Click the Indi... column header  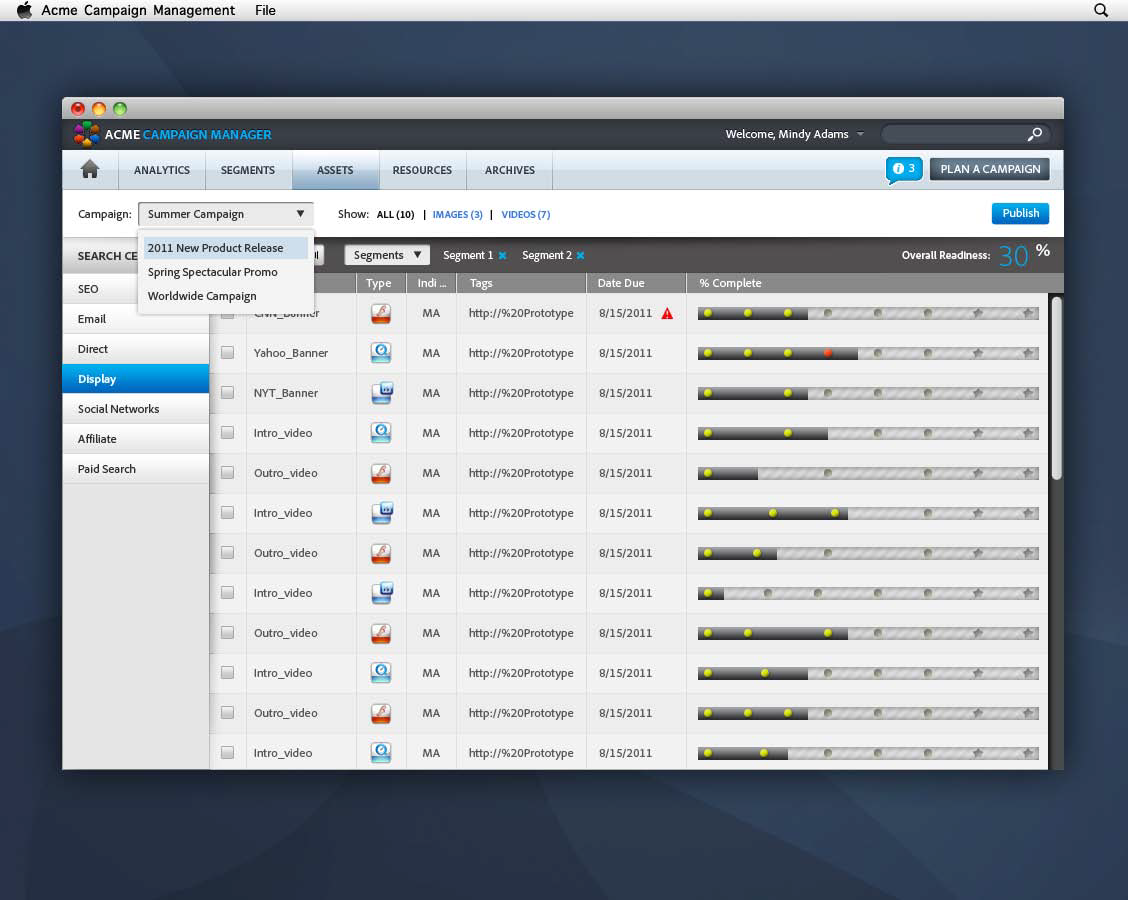[x=432, y=283]
